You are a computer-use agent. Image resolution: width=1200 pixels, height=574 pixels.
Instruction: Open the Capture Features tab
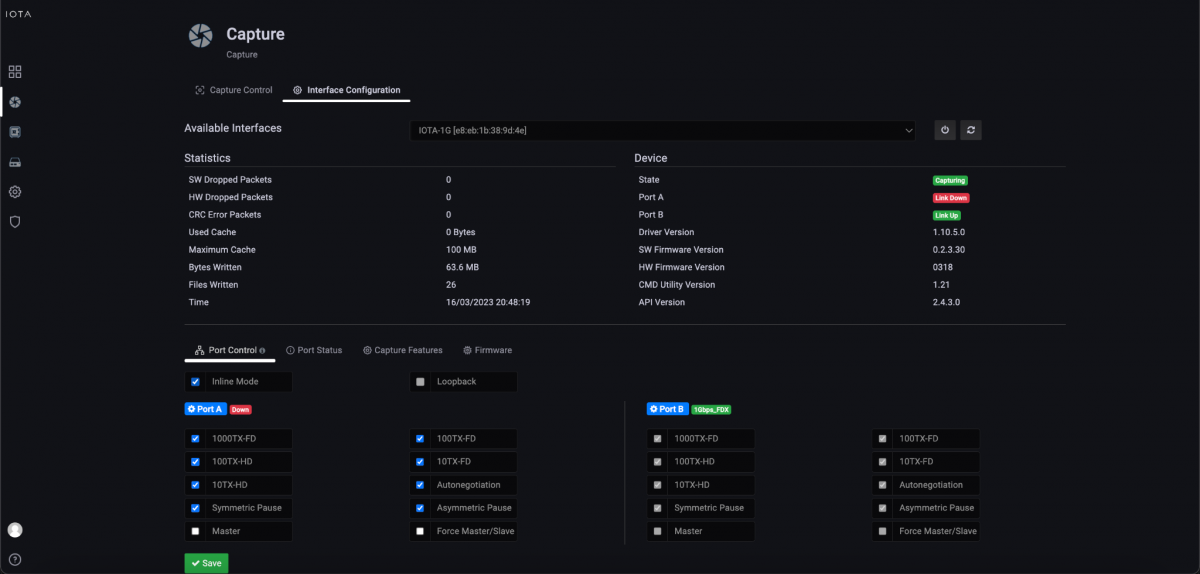pos(403,350)
